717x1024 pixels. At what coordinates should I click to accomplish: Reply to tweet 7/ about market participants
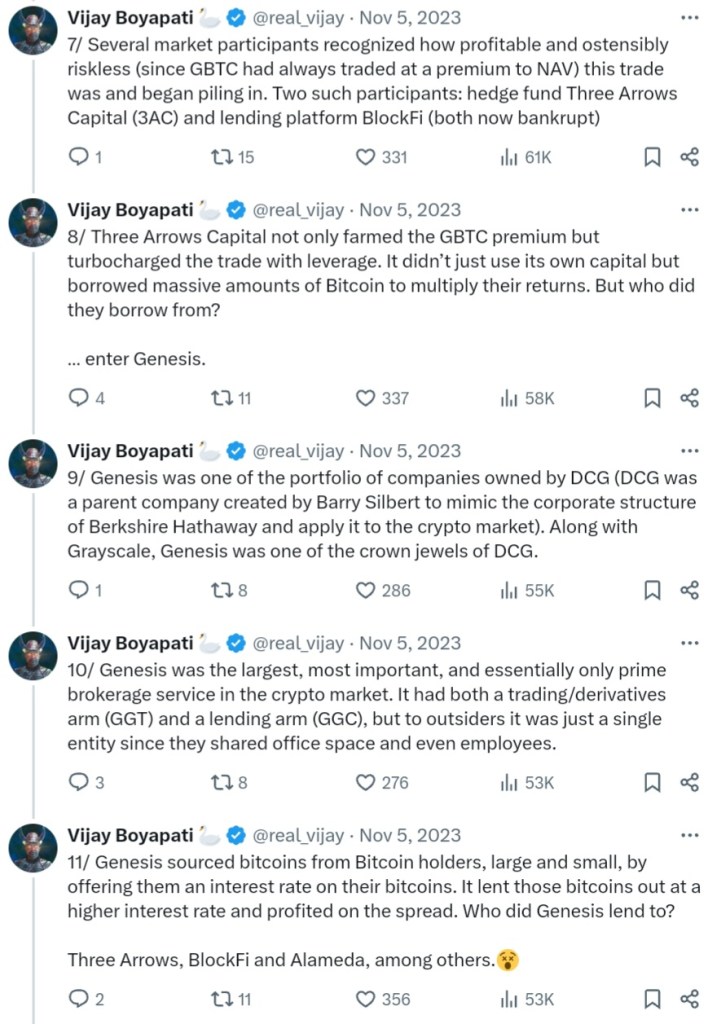78,157
